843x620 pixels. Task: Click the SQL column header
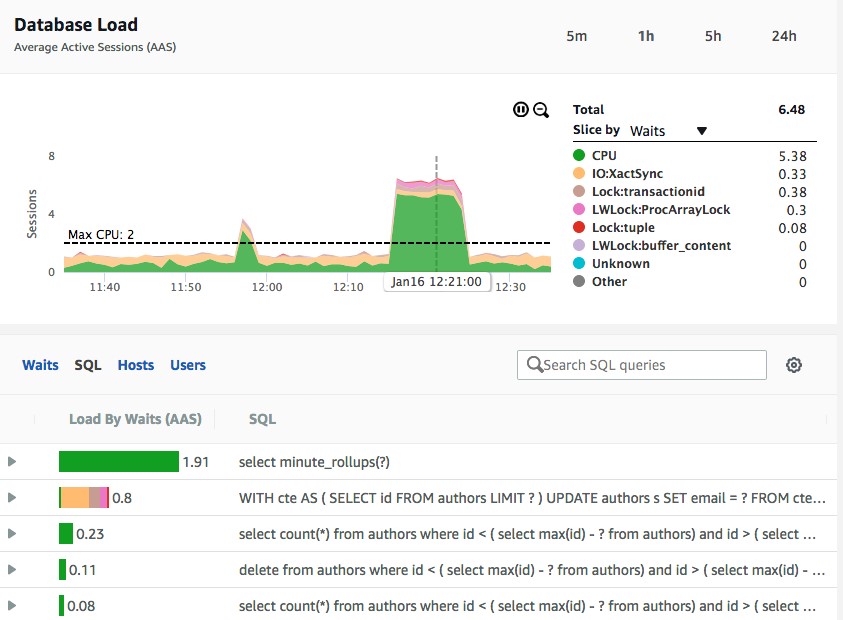click(x=262, y=419)
